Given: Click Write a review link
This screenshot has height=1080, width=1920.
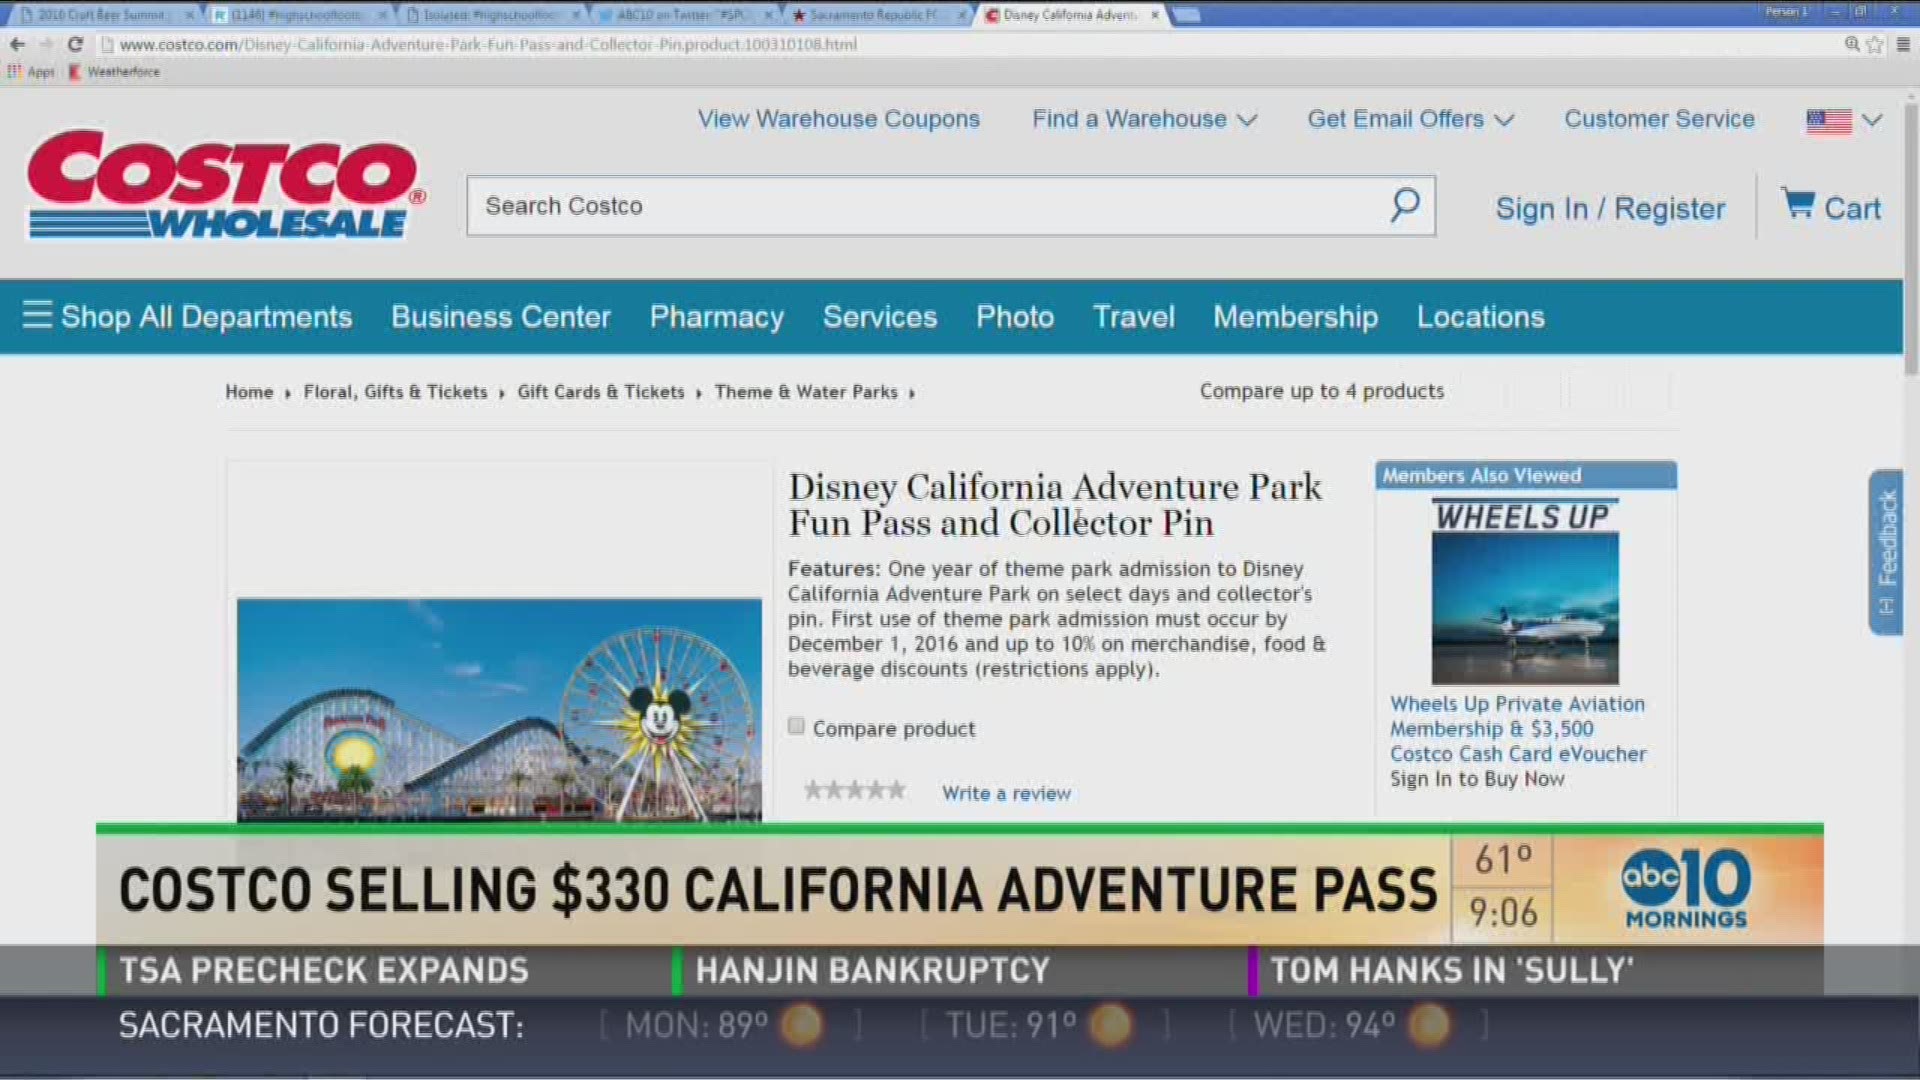Looking at the screenshot, I should [x=1006, y=793].
